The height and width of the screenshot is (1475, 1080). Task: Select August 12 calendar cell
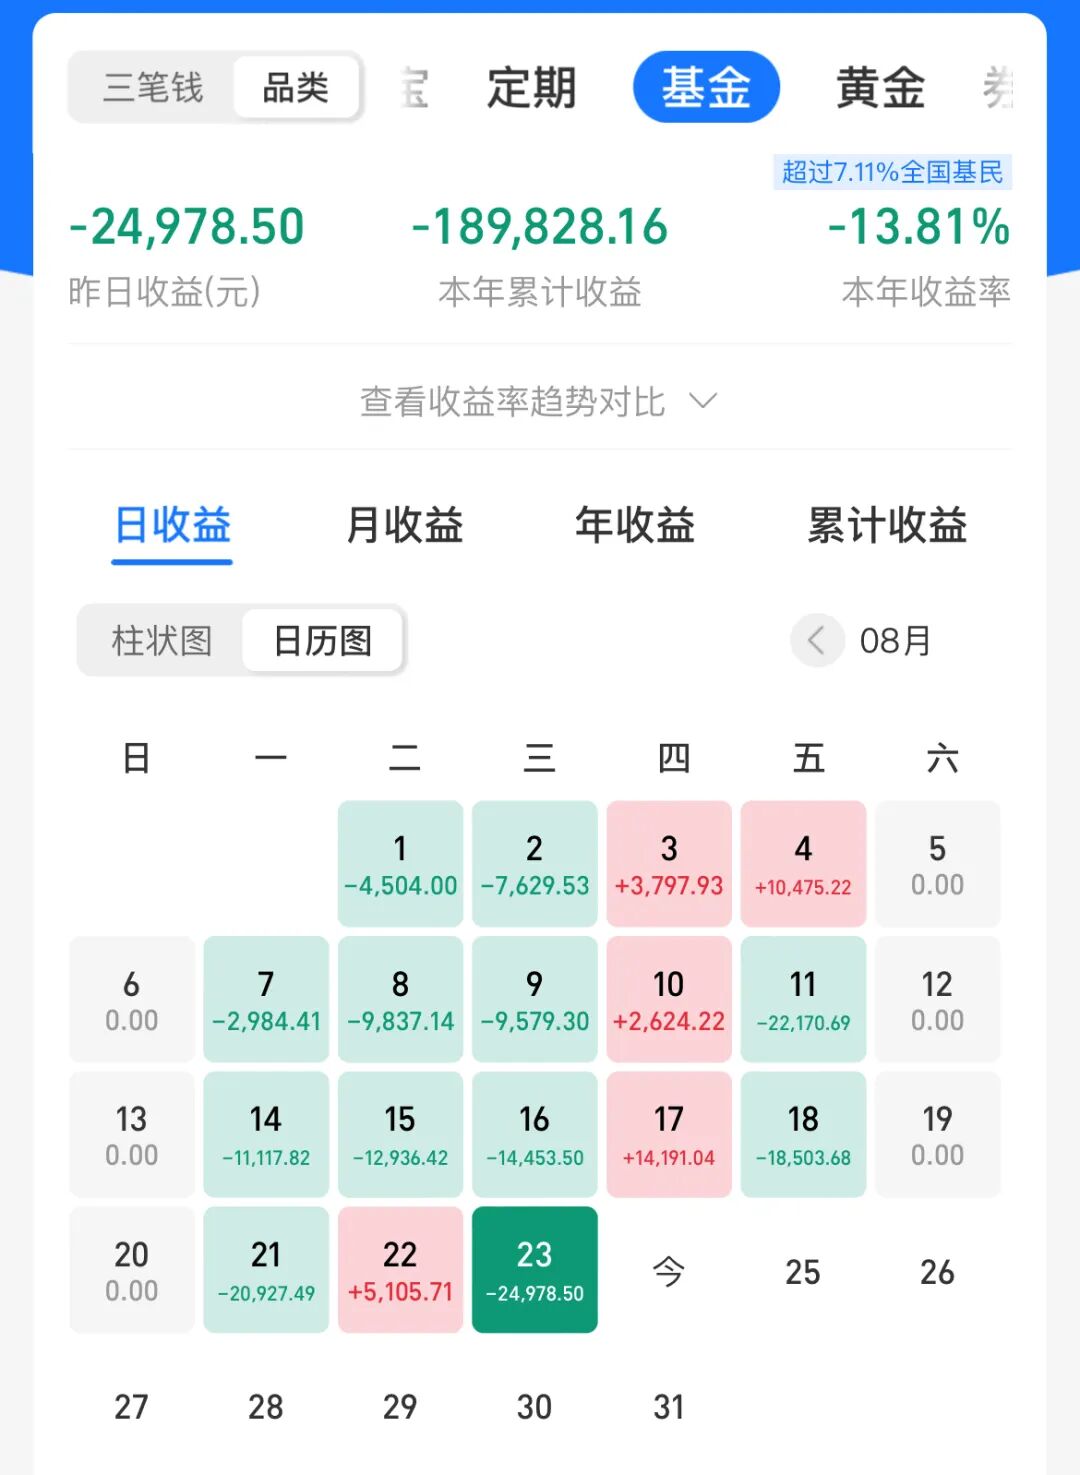click(x=938, y=999)
